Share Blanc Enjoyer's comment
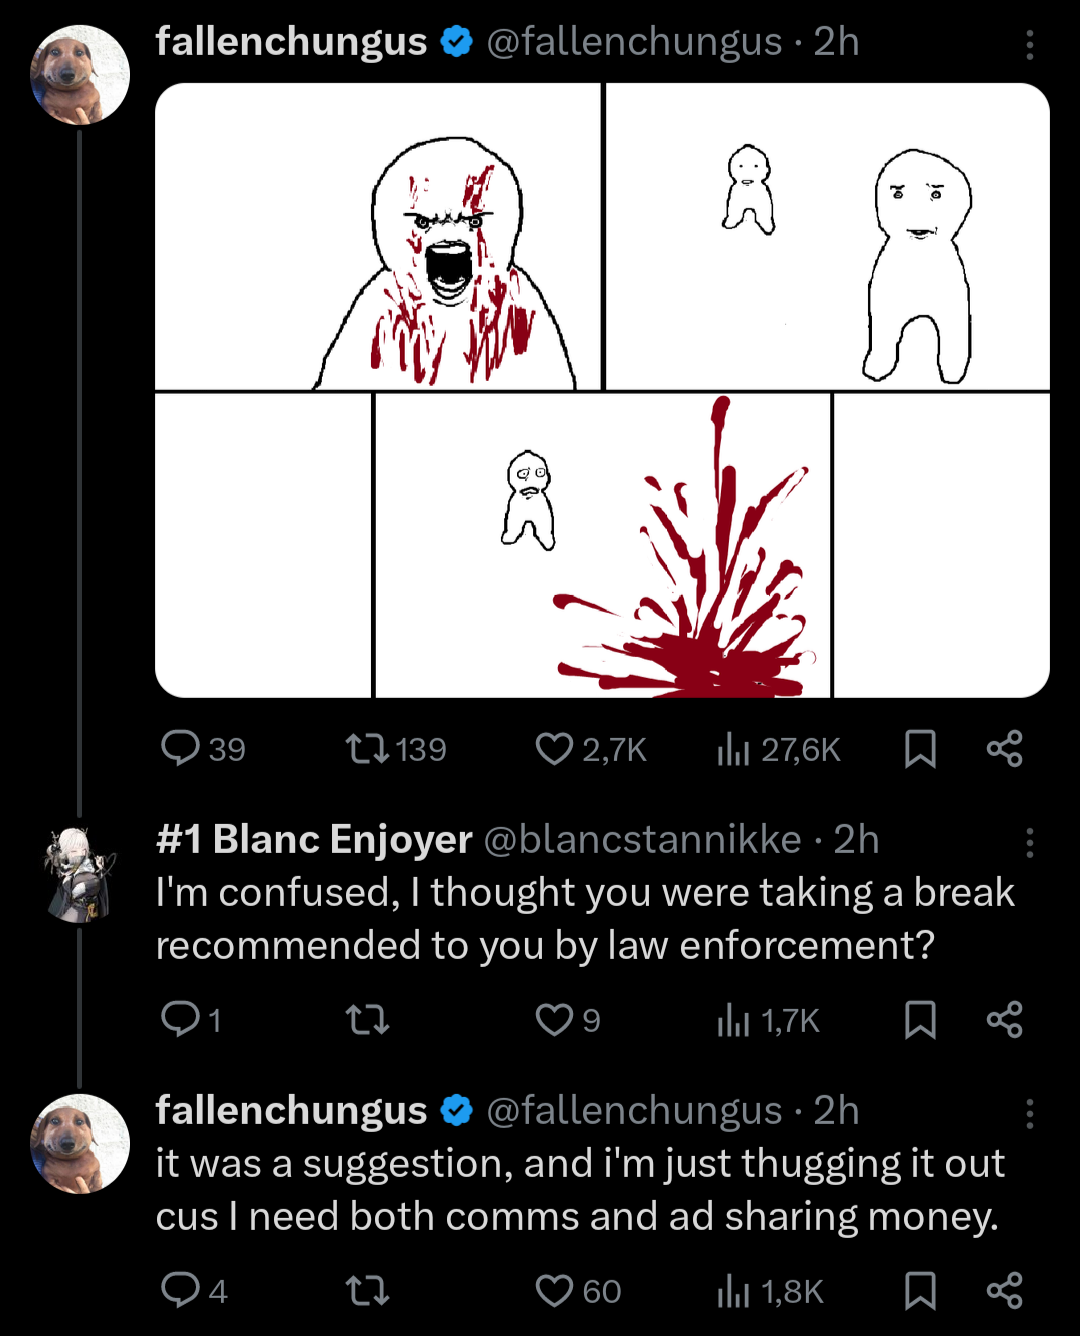1080x1336 pixels. (x=1004, y=1019)
